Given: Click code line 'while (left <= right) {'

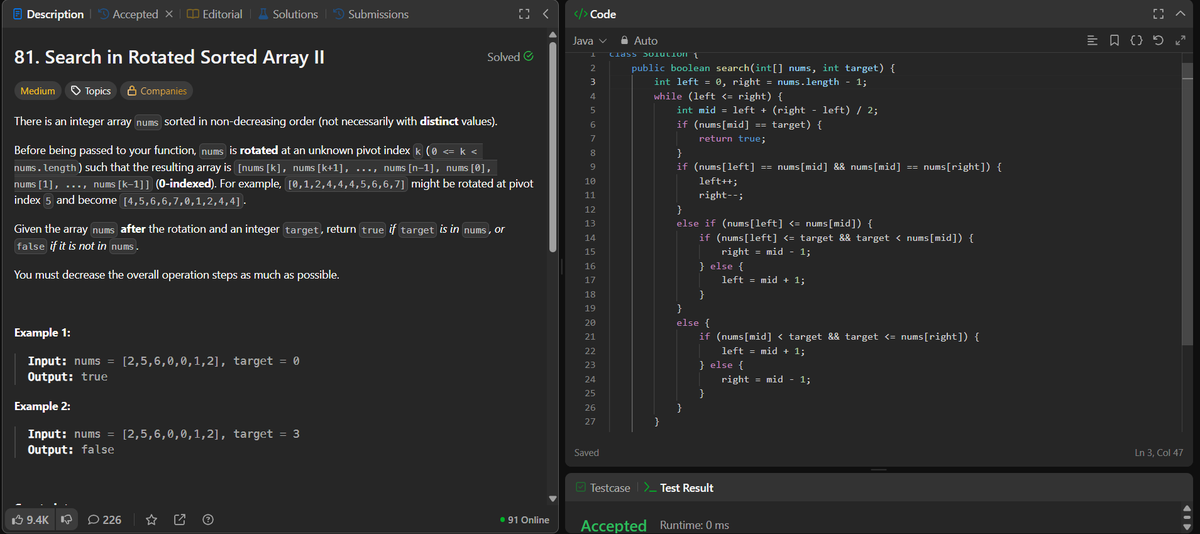Looking at the screenshot, I should 719,96.
